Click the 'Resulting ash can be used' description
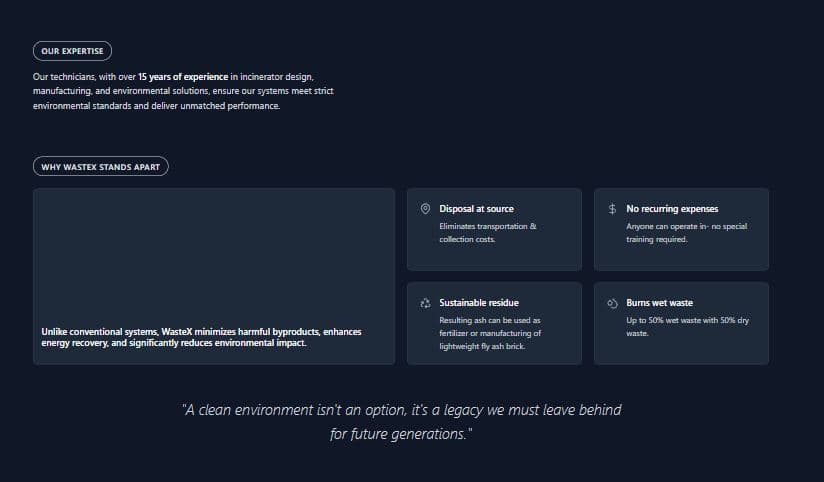Screen dimensions: 824x482 (490, 333)
